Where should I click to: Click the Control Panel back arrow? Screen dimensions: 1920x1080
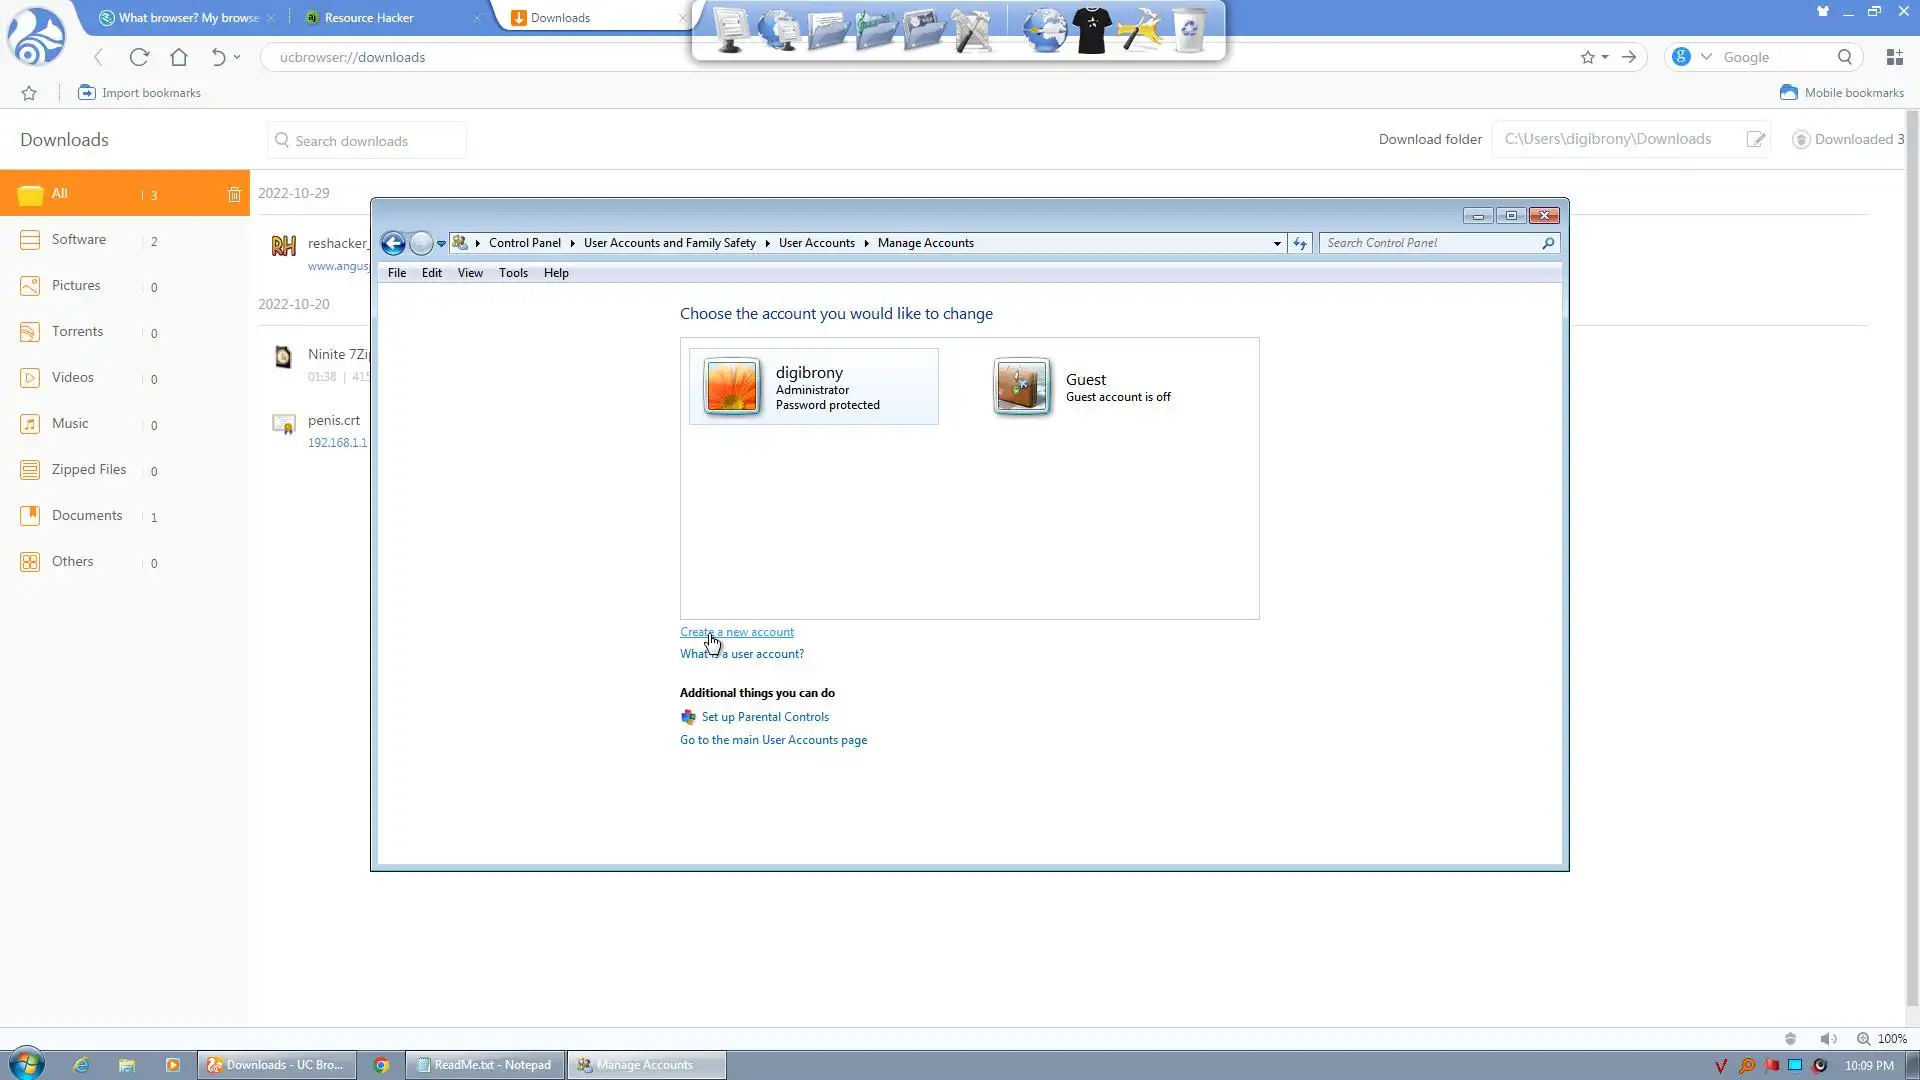click(x=393, y=243)
